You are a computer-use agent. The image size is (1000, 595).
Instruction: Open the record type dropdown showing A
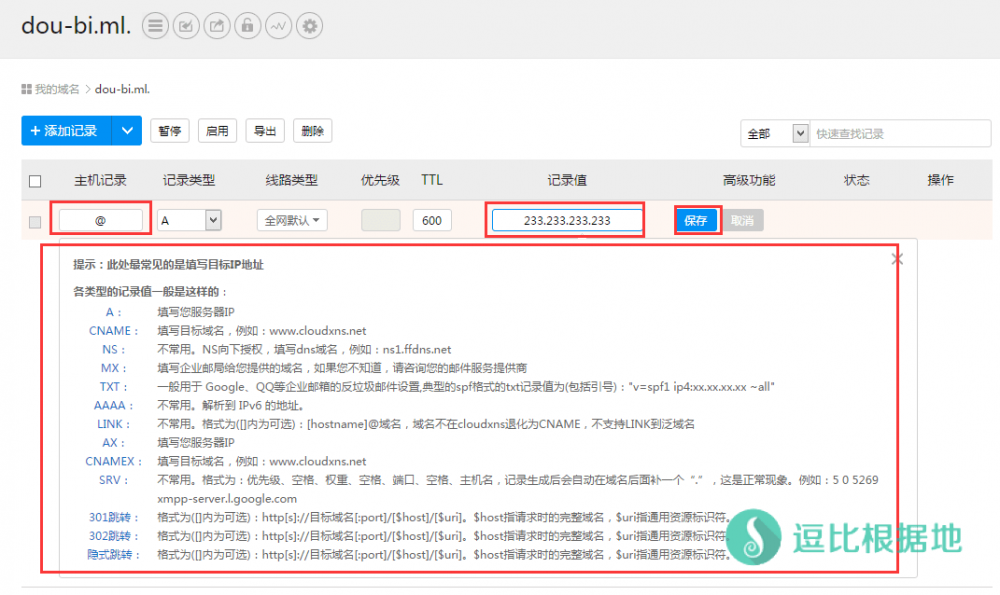click(189, 220)
